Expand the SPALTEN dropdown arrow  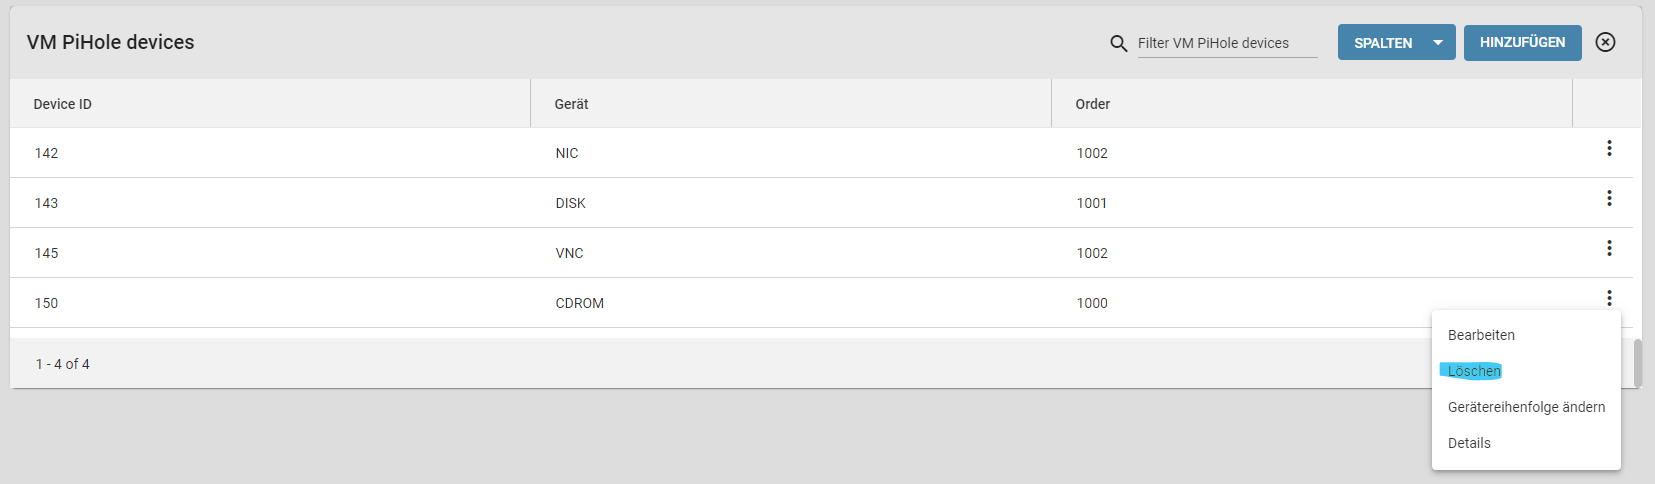[1438, 43]
